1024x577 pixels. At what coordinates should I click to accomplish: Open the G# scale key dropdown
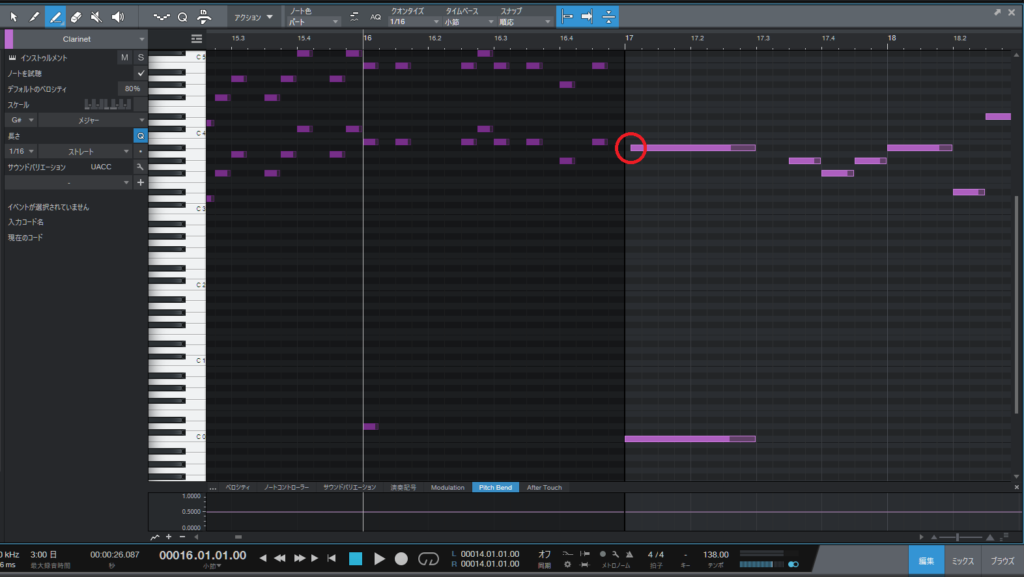coord(21,120)
